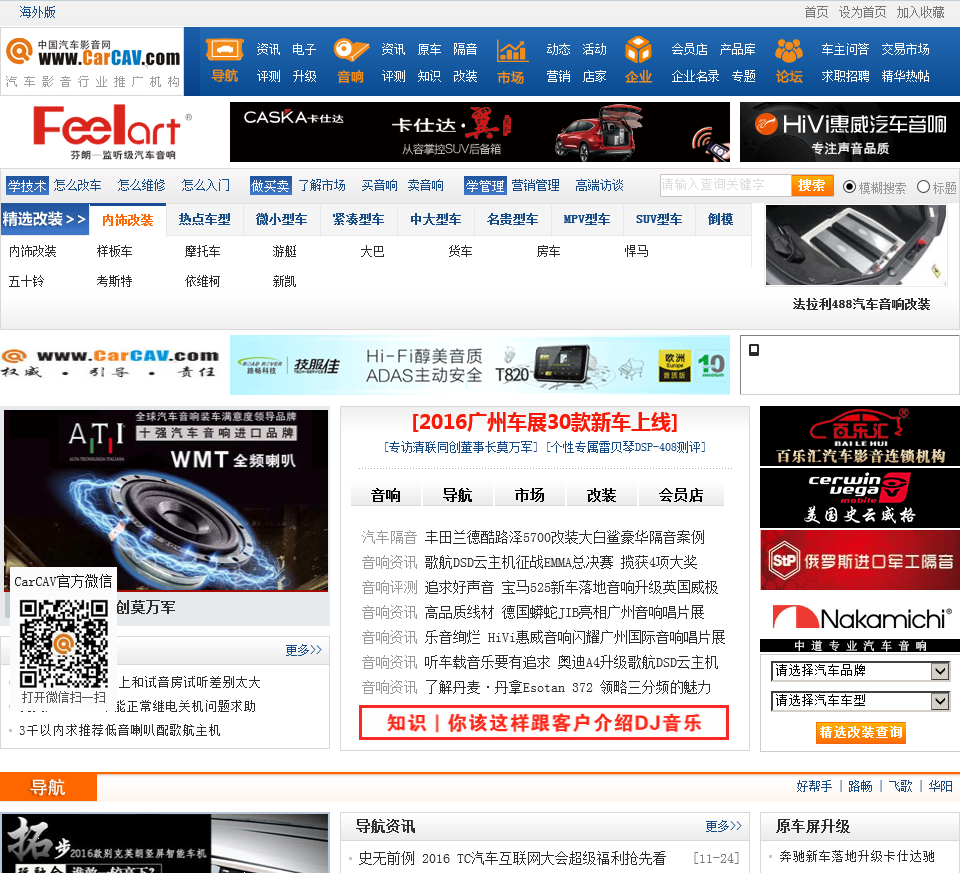The image size is (960, 873).
Task: Open the Ferrari 488 trunk audio thumbnail
Action: [x=856, y=245]
